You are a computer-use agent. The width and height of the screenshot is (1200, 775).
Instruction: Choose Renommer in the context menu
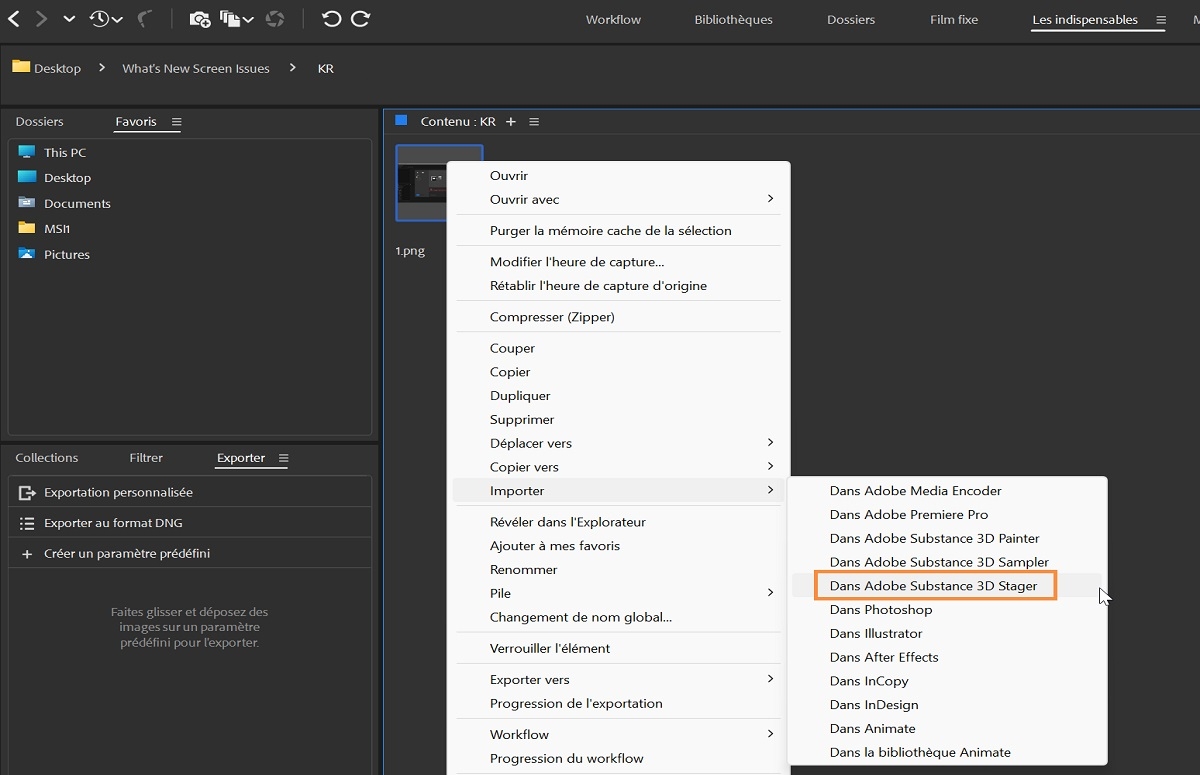click(523, 570)
